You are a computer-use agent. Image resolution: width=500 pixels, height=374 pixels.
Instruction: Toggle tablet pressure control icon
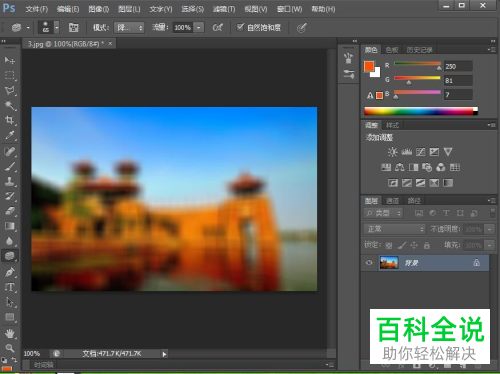pos(302,28)
